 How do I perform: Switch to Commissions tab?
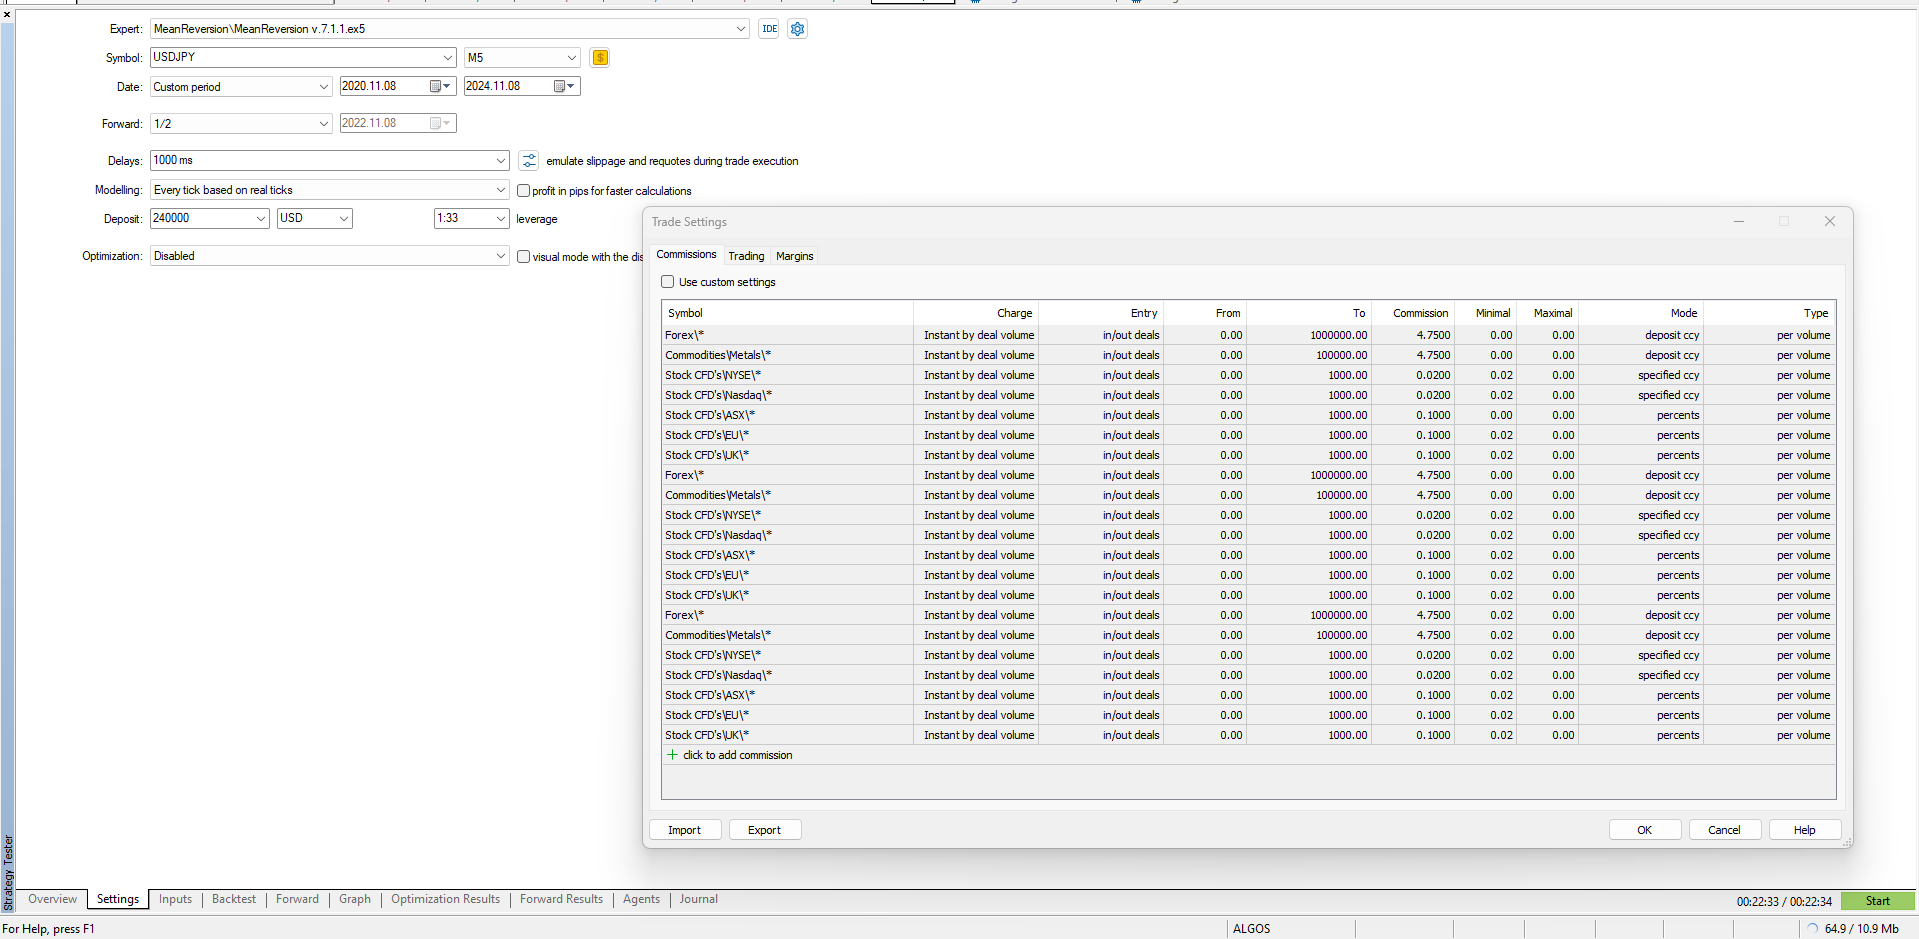686,255
